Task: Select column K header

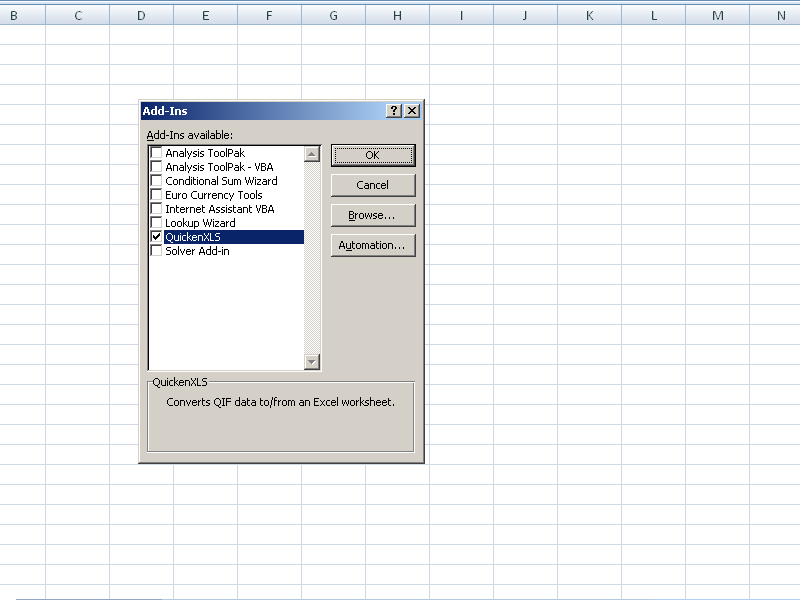Action: pyautogui.click(x=589, y=16)
